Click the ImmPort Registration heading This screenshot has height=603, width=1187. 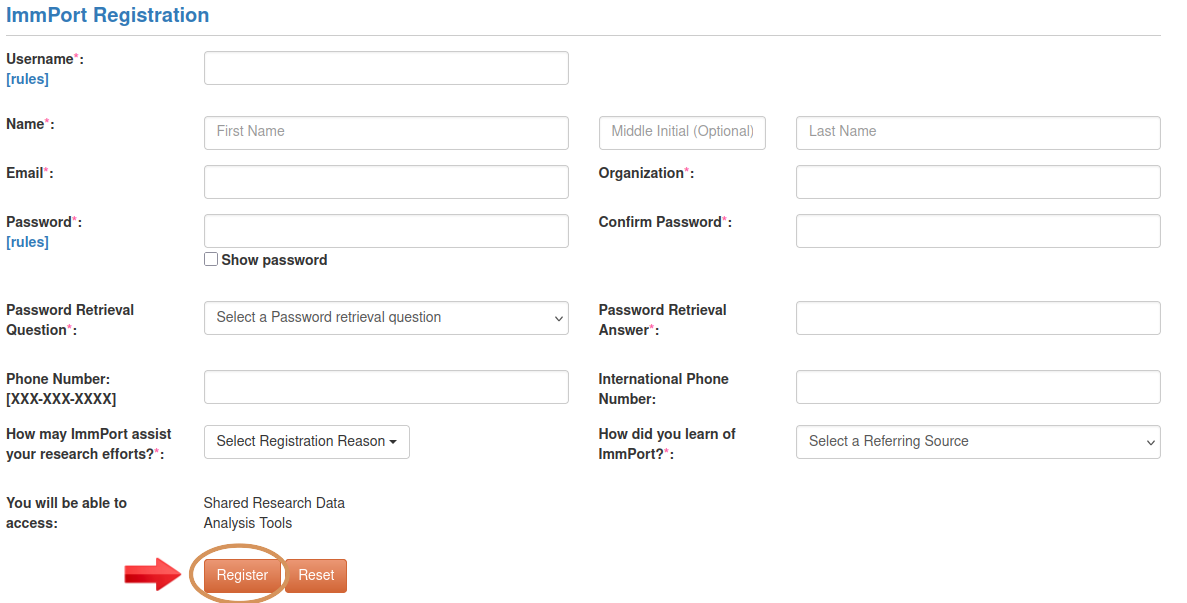tap(107, 15)
